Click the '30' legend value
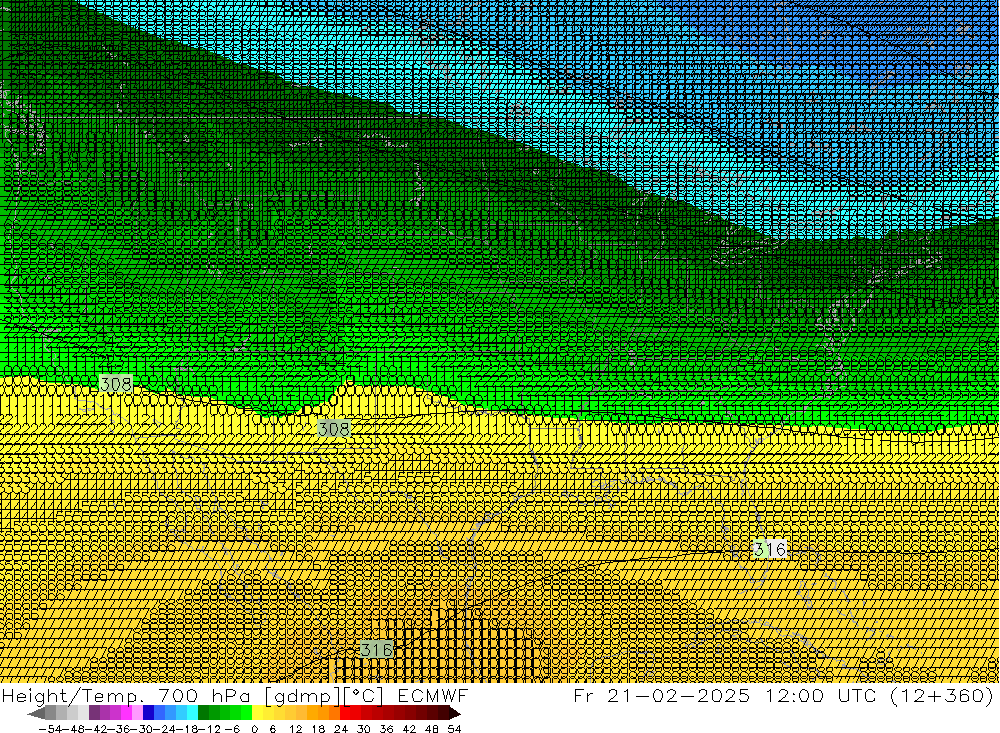This screenshot has width=1000, height=733. pos(364,729)
